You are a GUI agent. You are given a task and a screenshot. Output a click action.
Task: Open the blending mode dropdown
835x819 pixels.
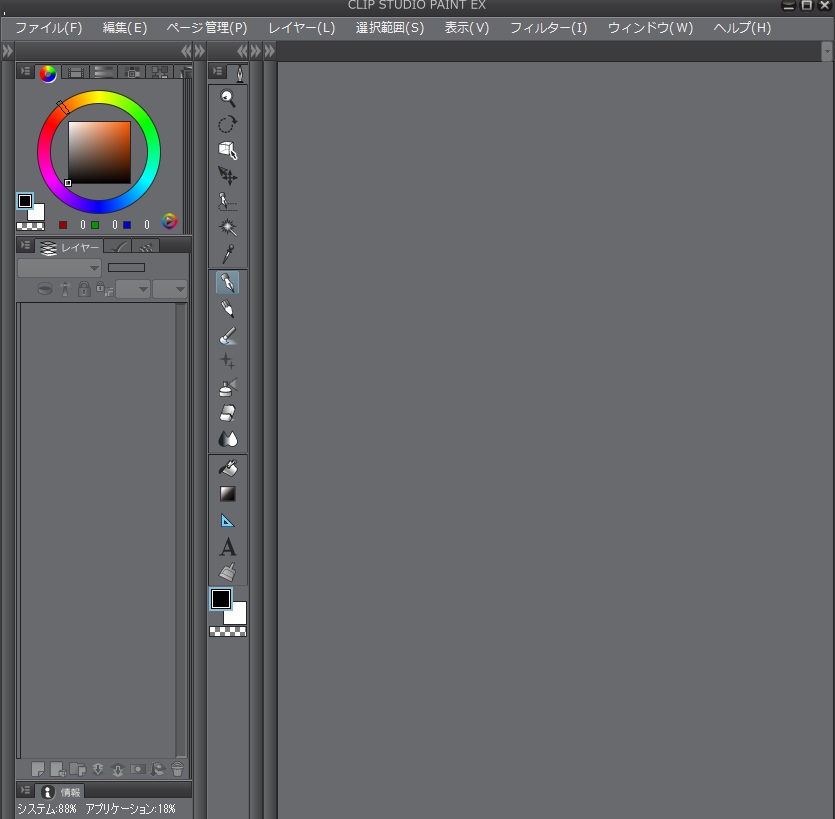[x=59, y=268]
